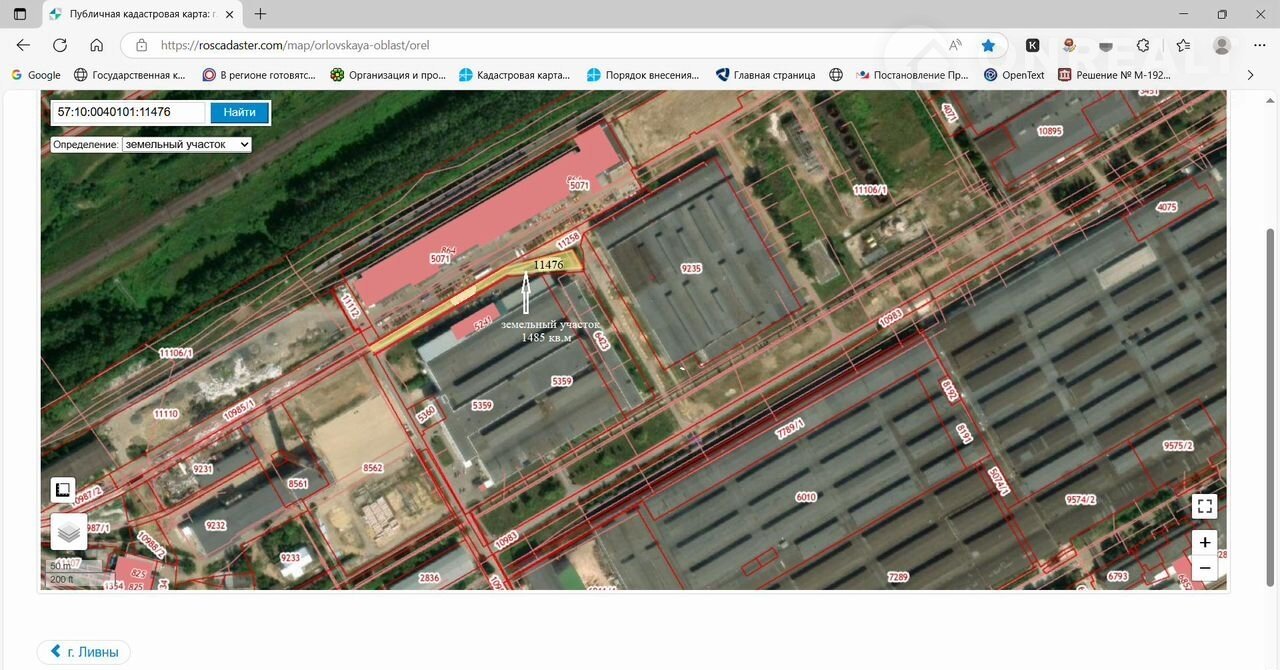Viewport: 1280px width, 670px height.
Task: Go to browser home page
Action: [97, 45]
